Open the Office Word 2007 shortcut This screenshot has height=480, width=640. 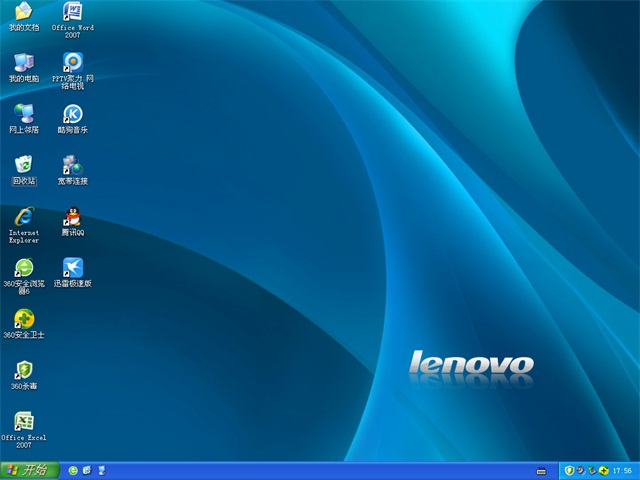(x=72, y=12)
